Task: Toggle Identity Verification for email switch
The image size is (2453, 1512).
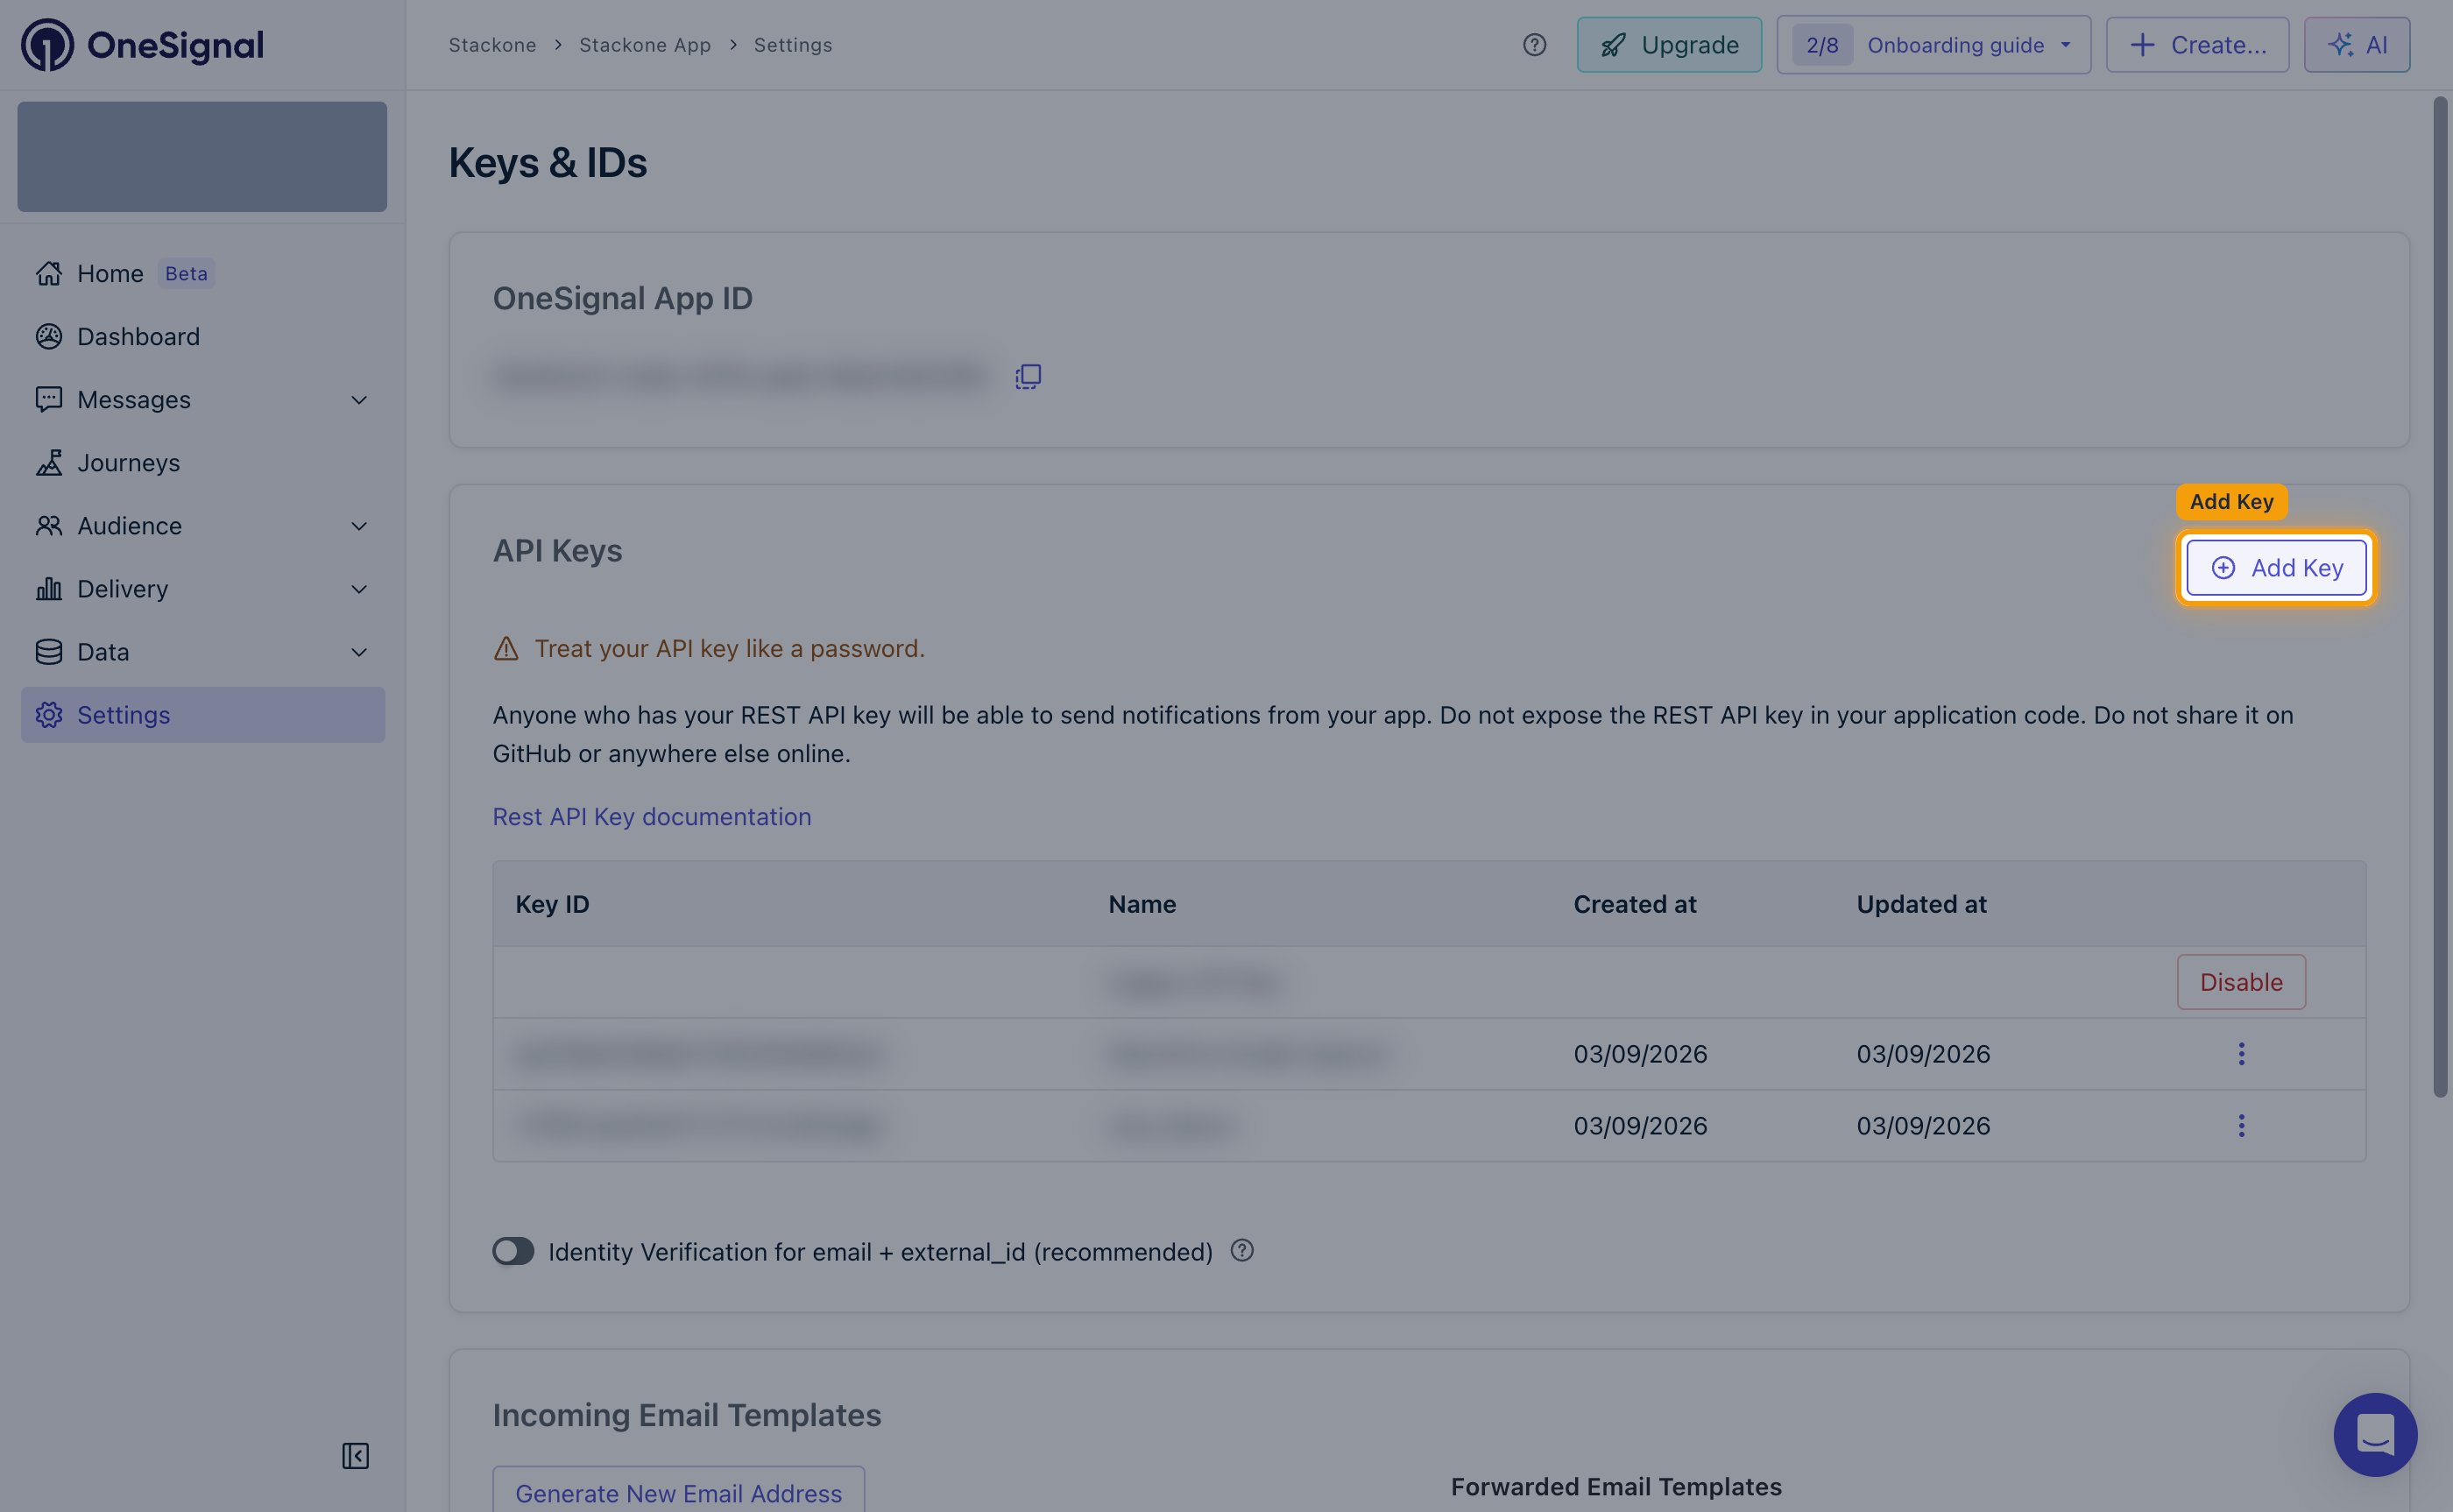Action: [x=513, y=1251]
